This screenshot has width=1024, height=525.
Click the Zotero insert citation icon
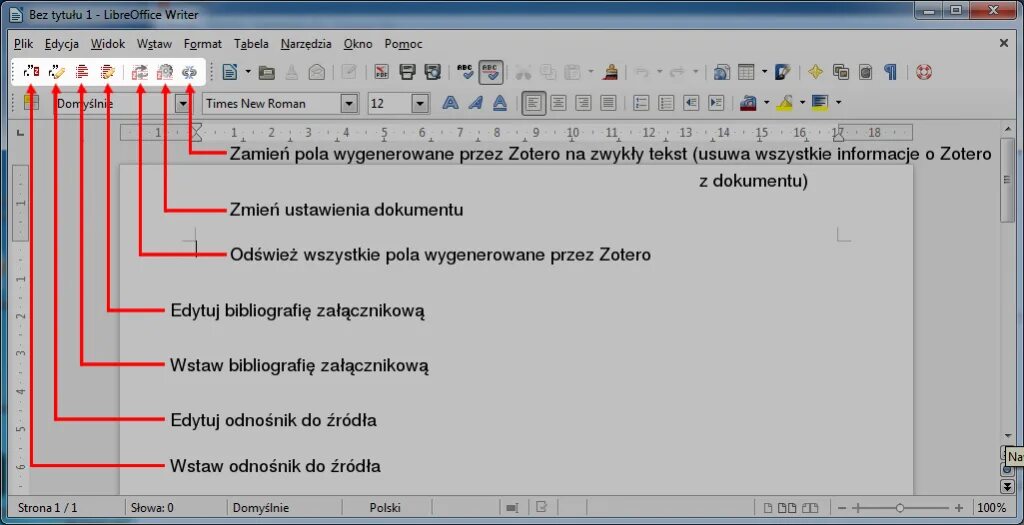coord(31,72)
